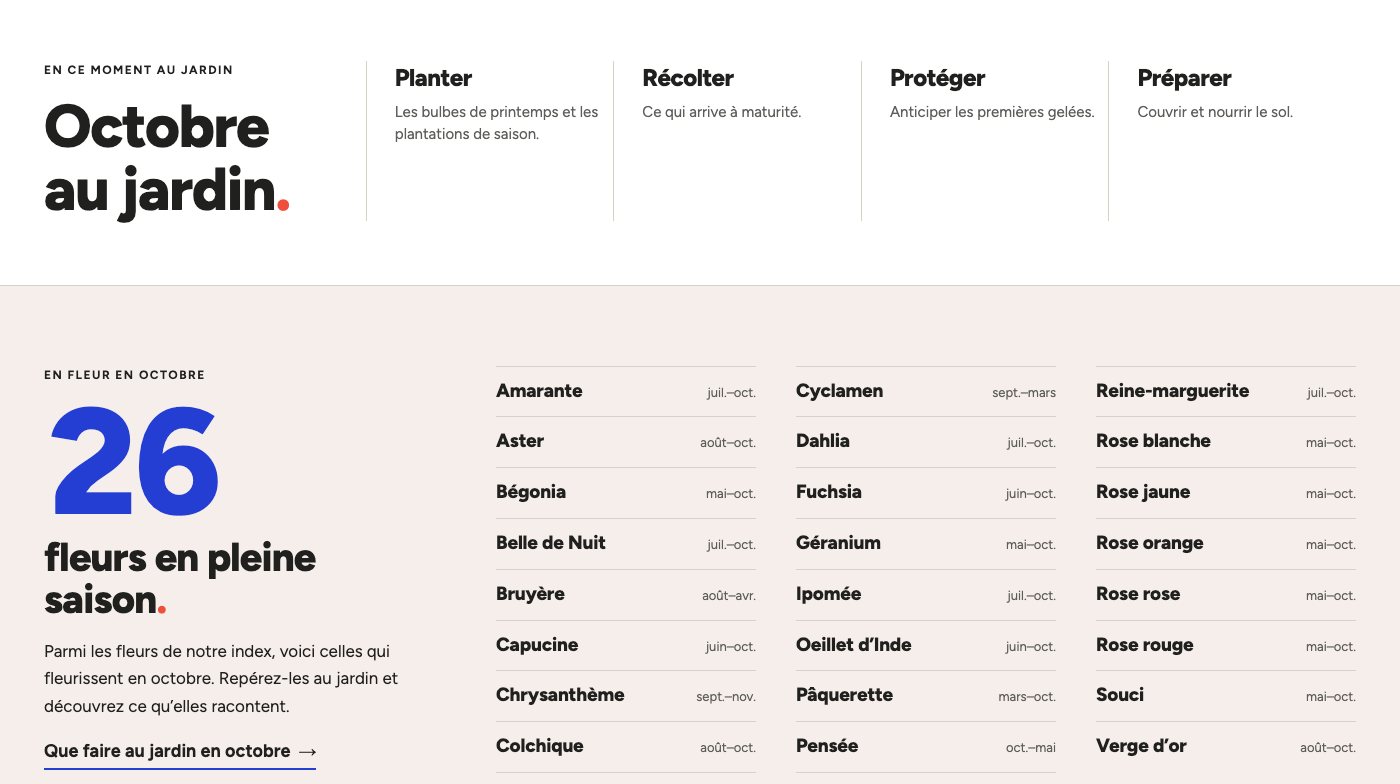Select Géranium from the list

pos(926,544)
